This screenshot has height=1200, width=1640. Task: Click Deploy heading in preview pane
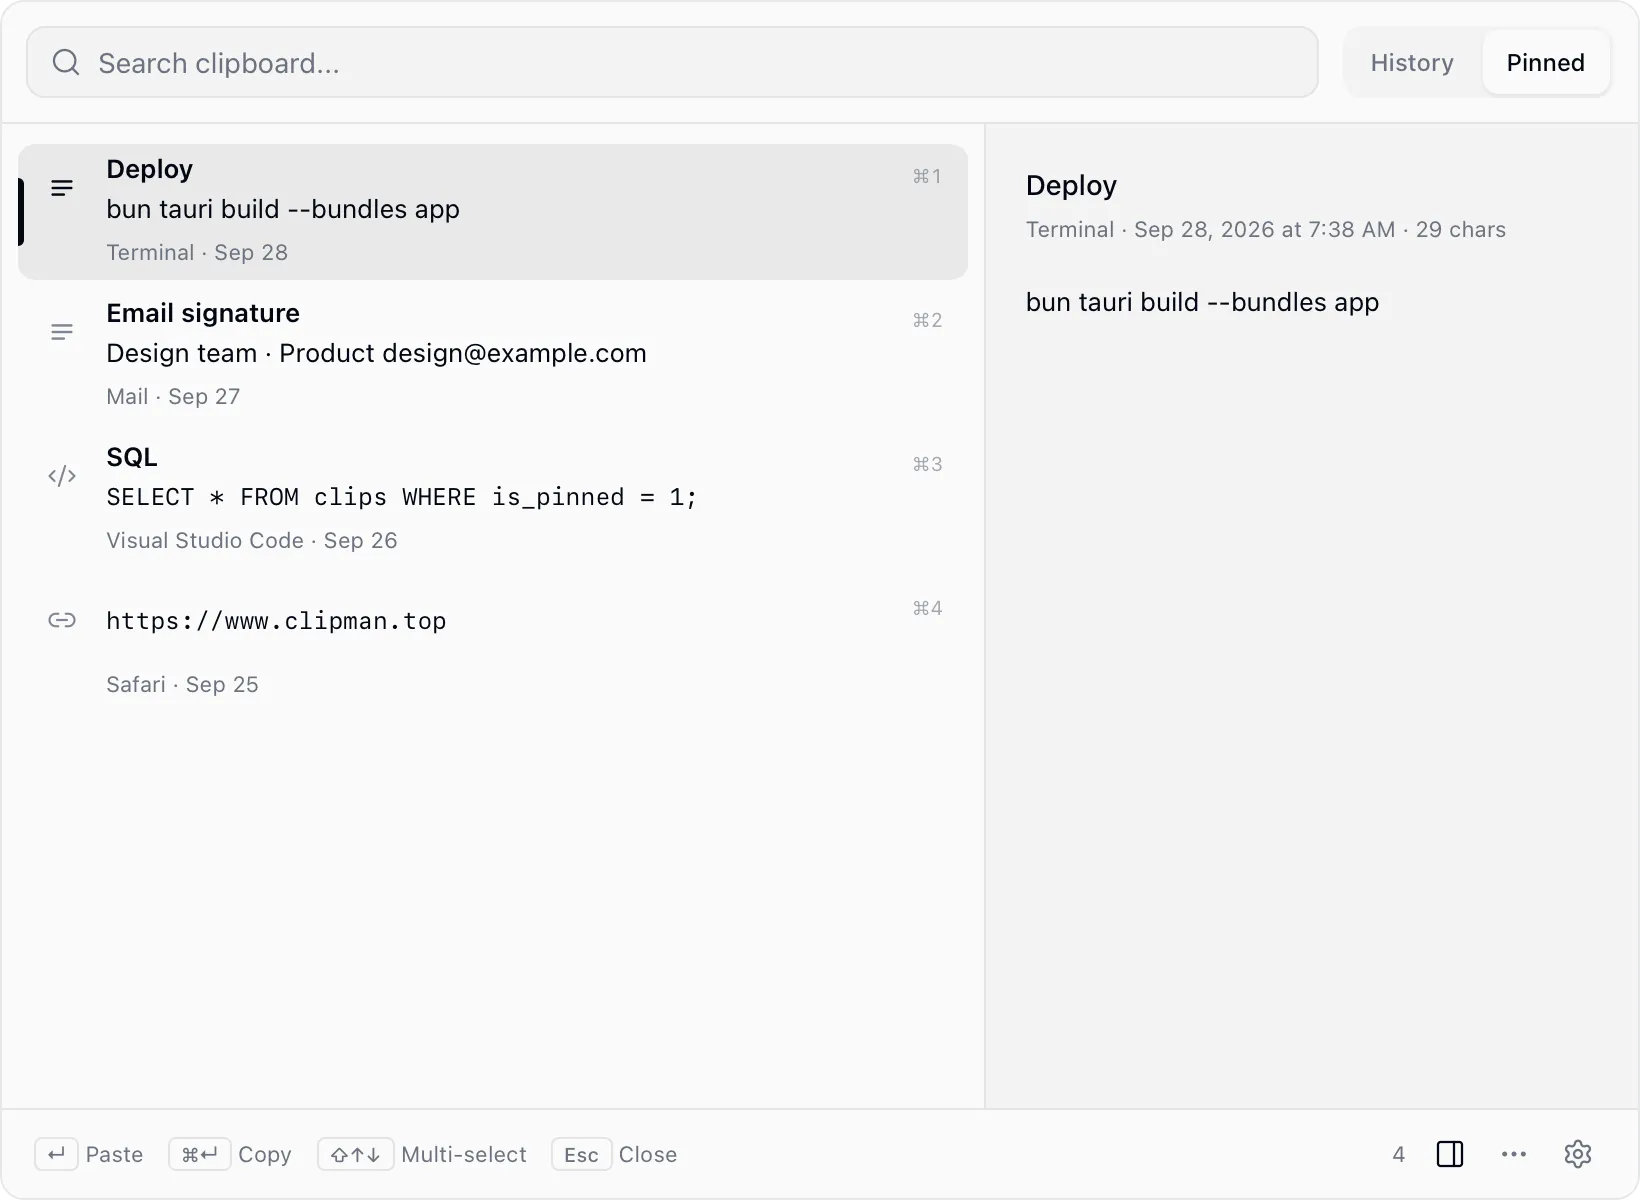pyautogui.click(x=1071, y=185)
